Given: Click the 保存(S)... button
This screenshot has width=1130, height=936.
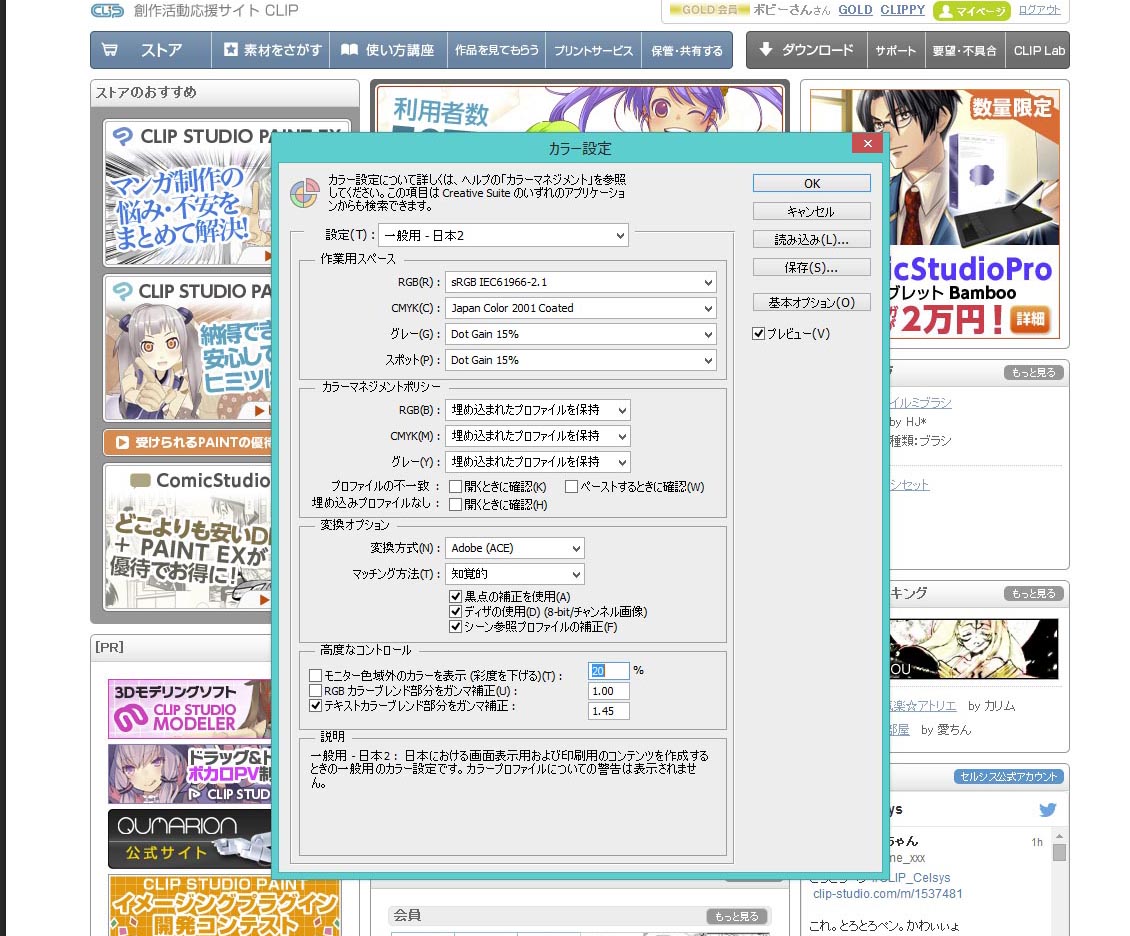Looking at the screenshot, I should pos(811,267).
